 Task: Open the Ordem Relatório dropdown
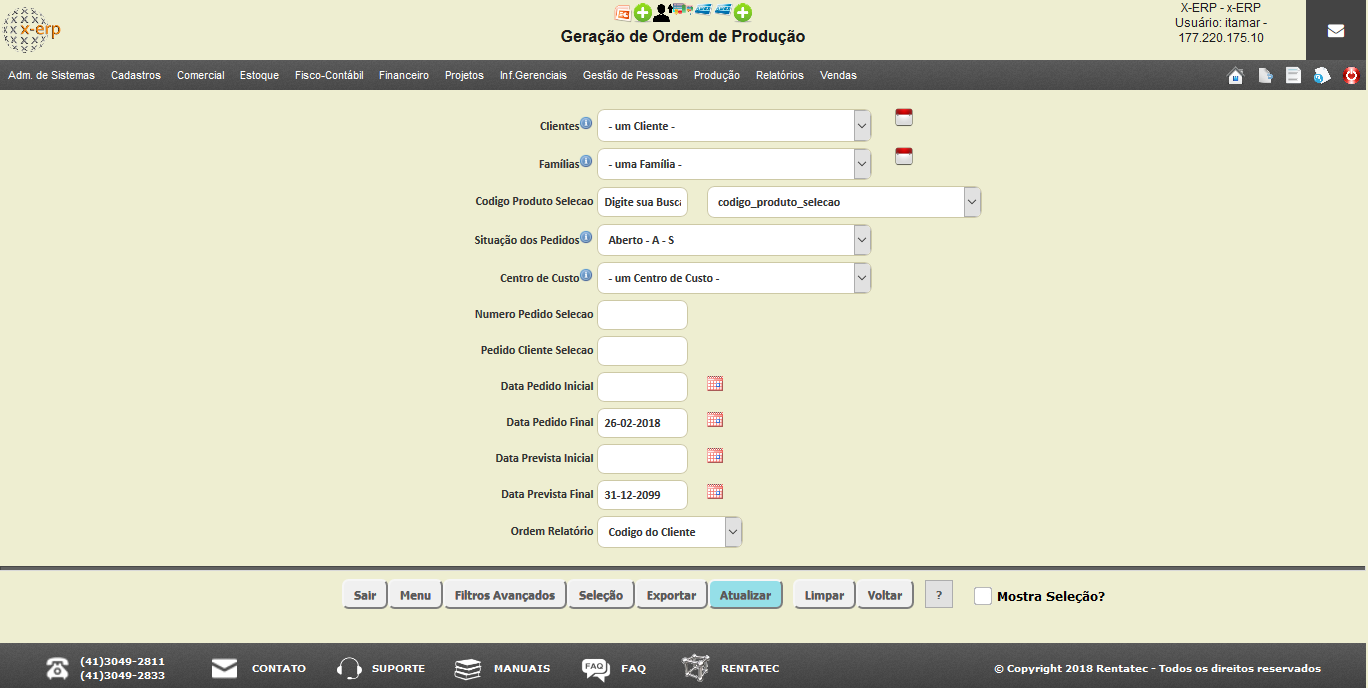click(x=670, y=532)
